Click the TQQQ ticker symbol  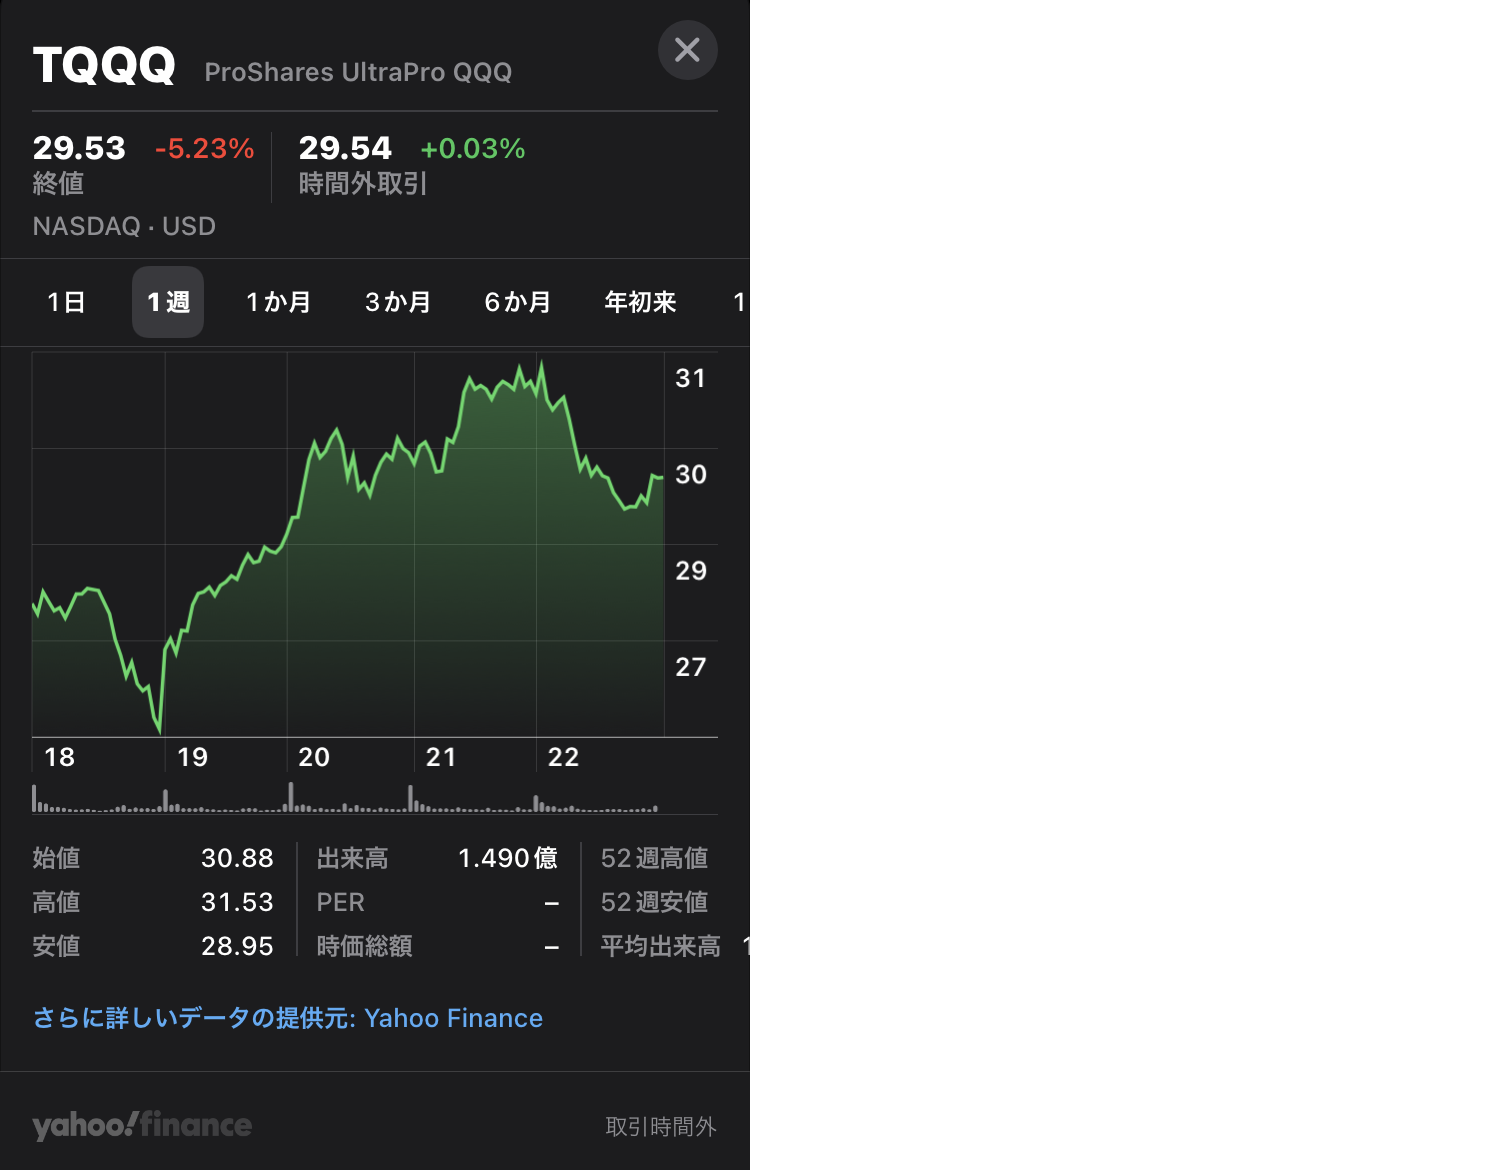click(104, 64)
